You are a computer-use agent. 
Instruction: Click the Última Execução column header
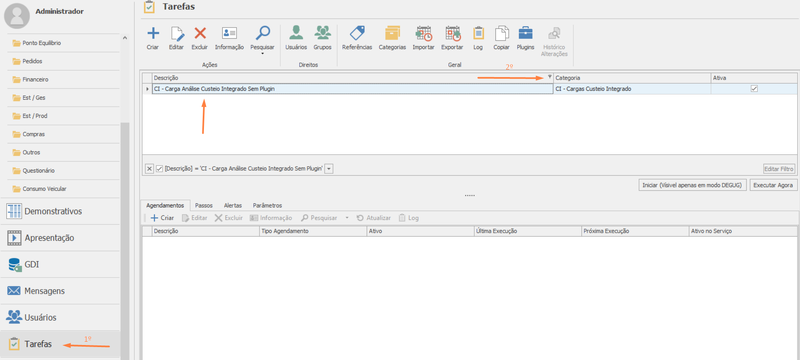click(528, 231)
